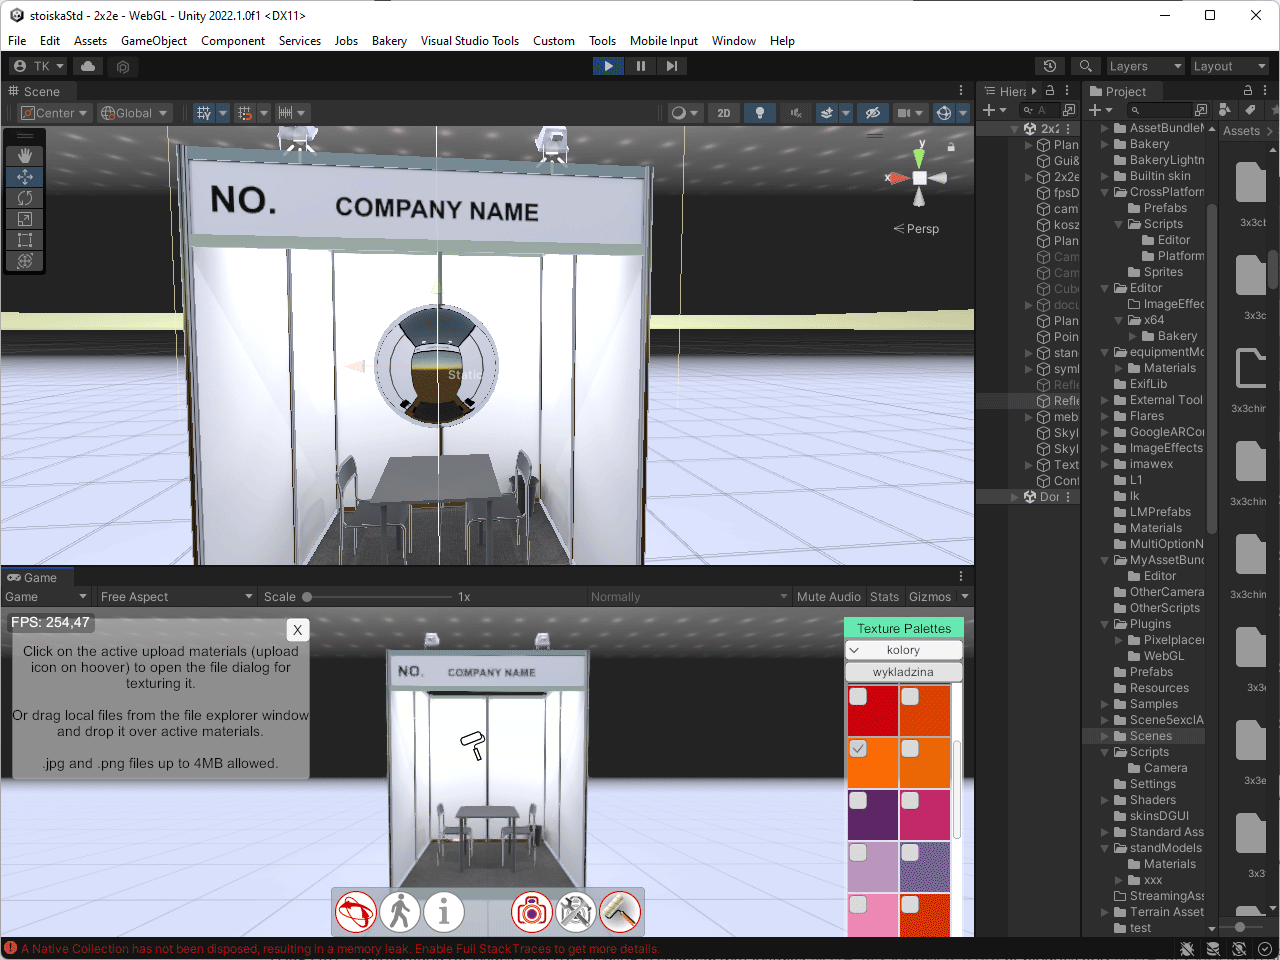Viewport: 1280px width, 960px height.
Task: Uncheck the selected orange color checkbox in palette
Action: pos(856,749)
